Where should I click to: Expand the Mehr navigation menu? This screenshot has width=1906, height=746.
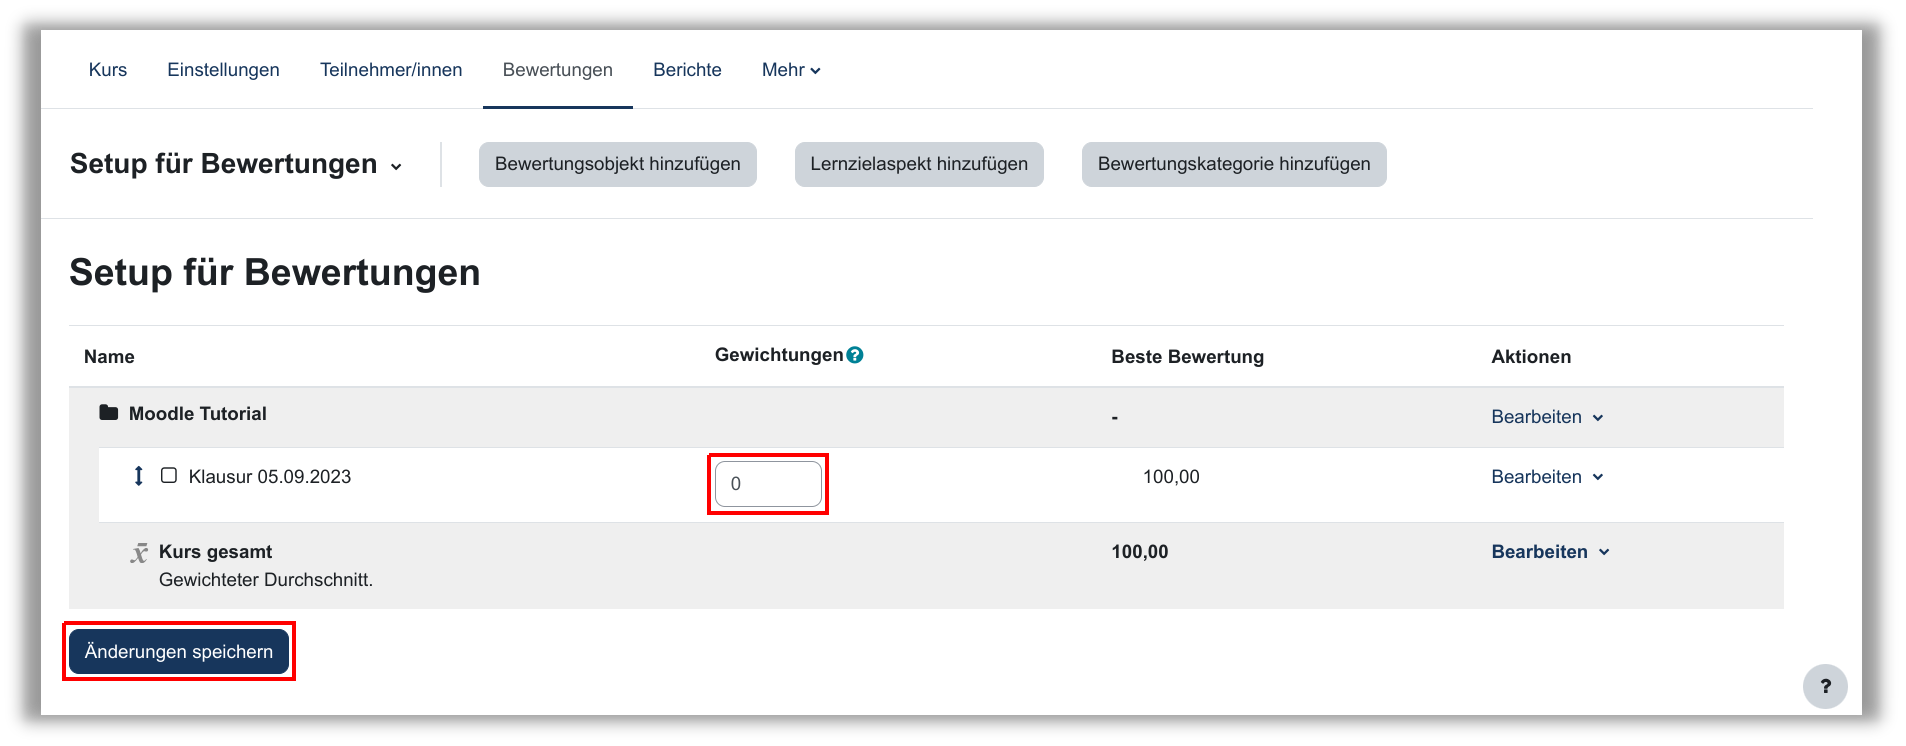(x=790, y=70)
